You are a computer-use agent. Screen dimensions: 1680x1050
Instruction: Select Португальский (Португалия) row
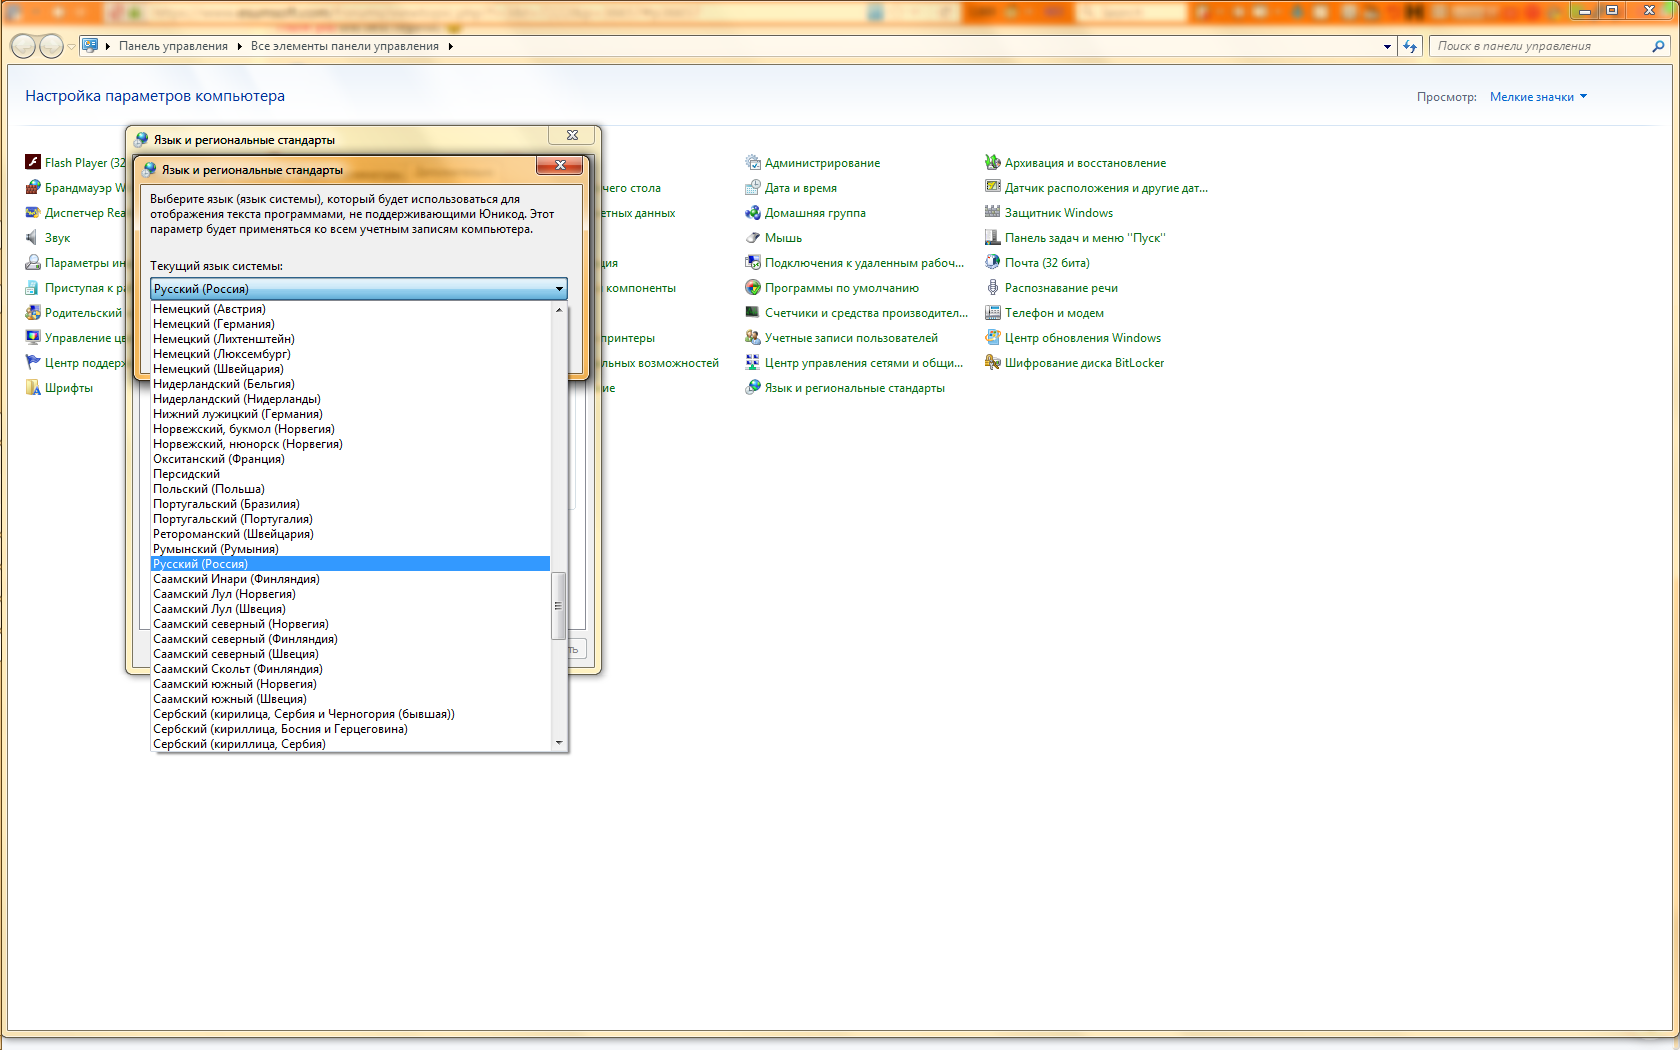[x=350, y=519]
